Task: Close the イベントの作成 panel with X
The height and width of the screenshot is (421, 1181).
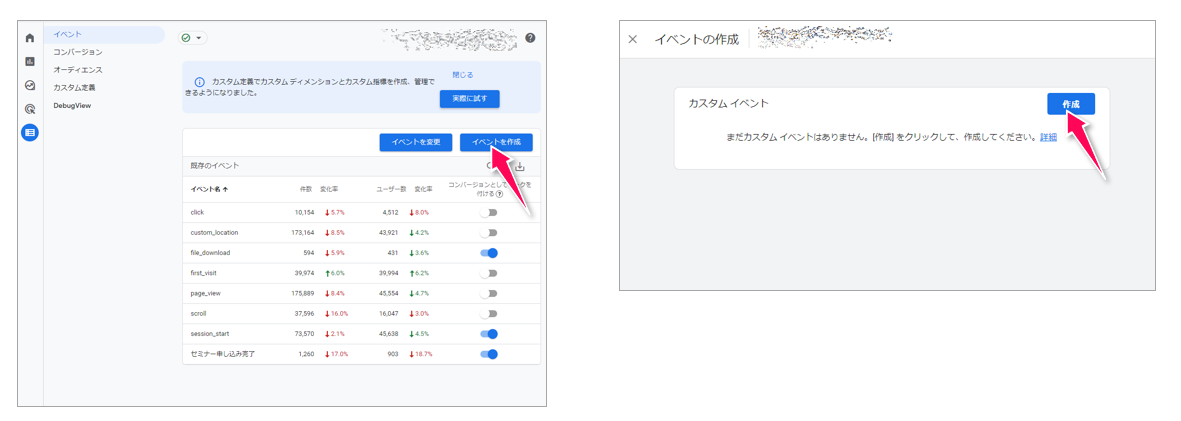Action: 632,40
